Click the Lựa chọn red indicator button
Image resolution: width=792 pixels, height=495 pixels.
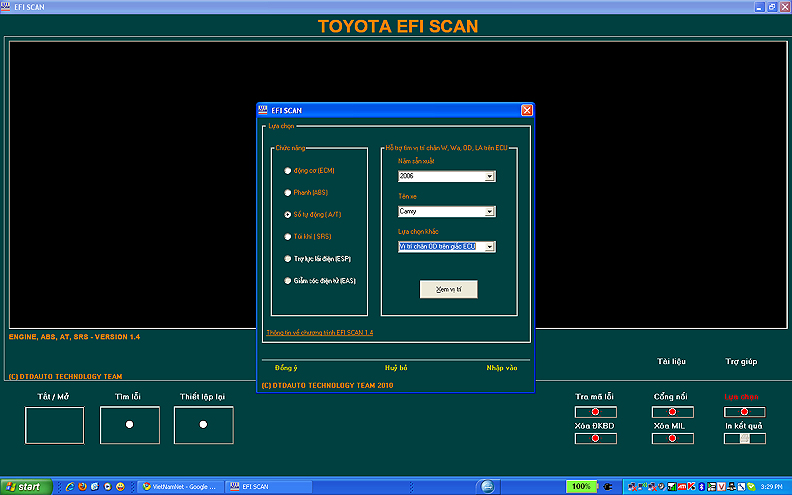[745, 412]
